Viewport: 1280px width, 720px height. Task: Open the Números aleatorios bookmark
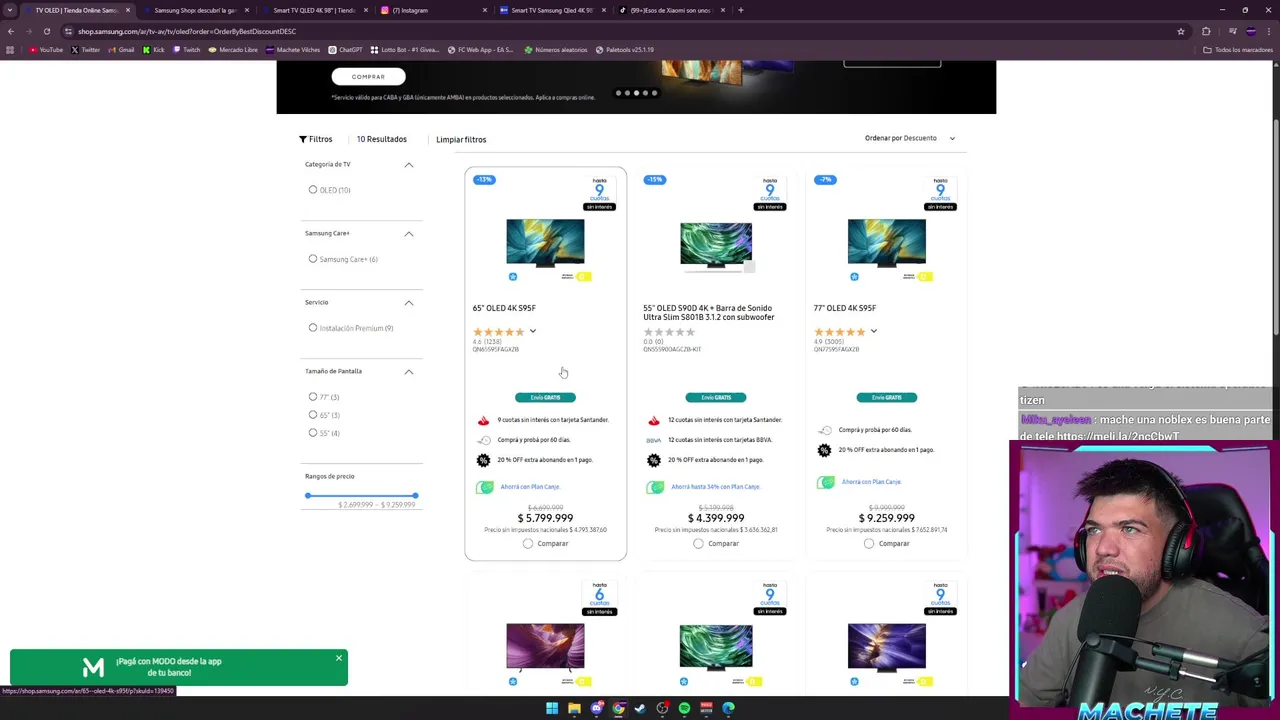pos(555,50)
